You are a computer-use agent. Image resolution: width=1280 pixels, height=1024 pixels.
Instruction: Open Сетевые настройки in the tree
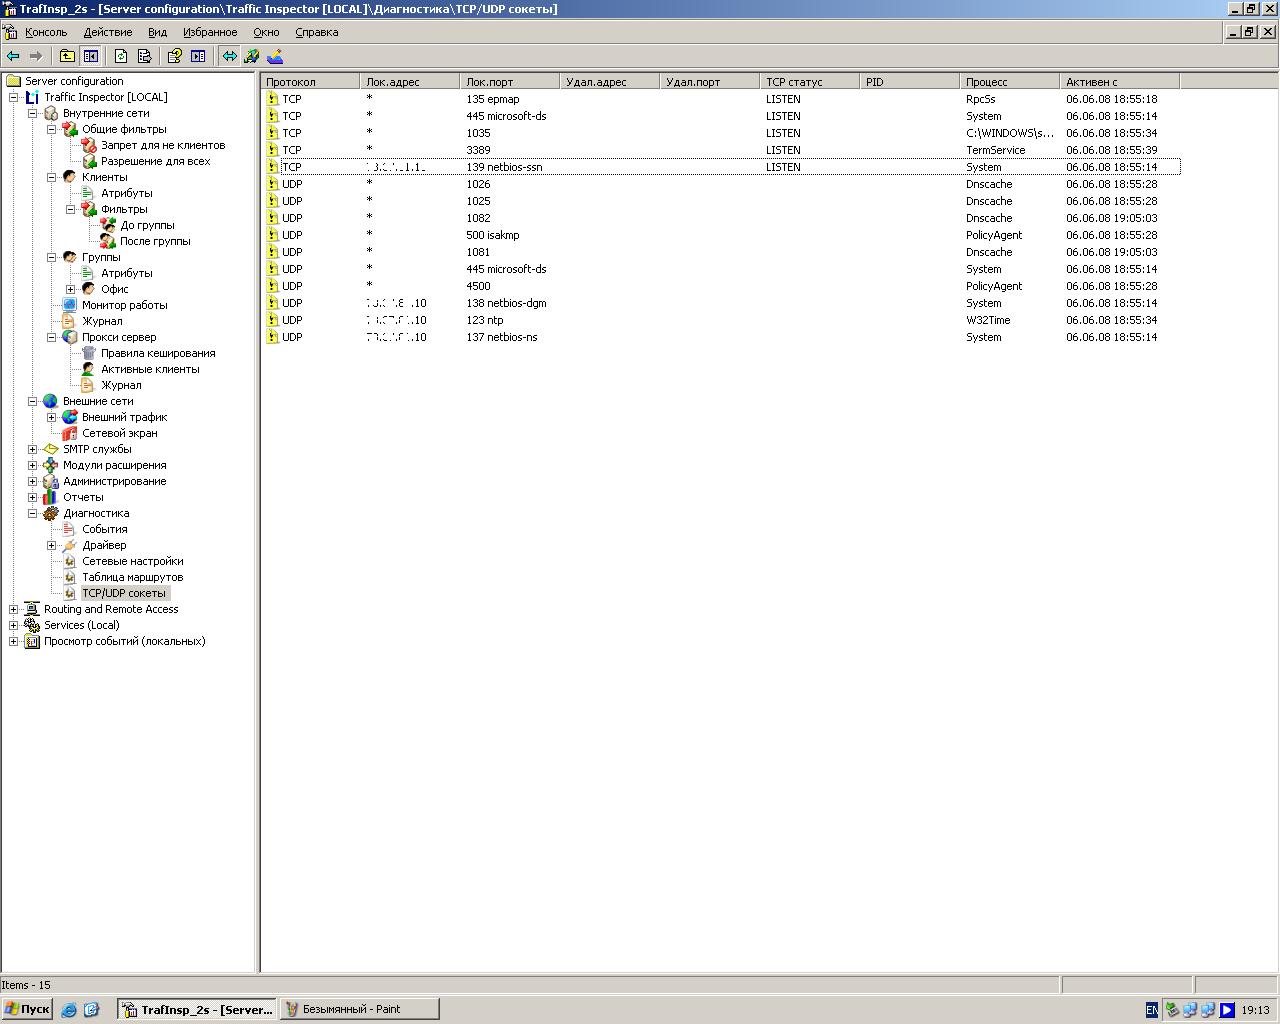132,561
